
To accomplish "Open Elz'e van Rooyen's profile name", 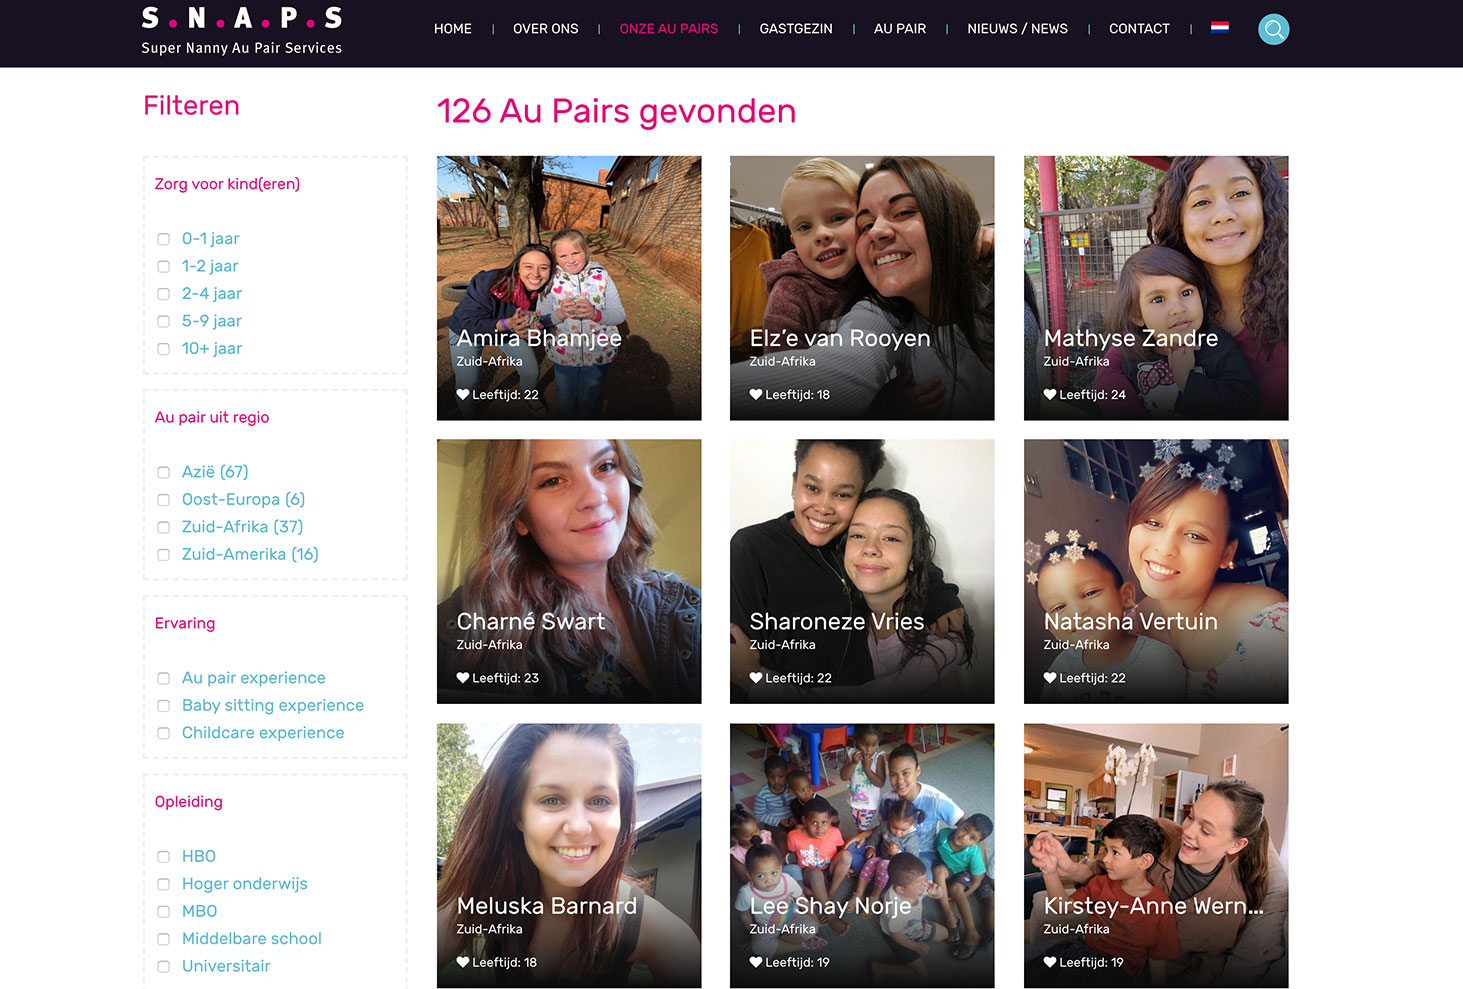I will [839, 339].
